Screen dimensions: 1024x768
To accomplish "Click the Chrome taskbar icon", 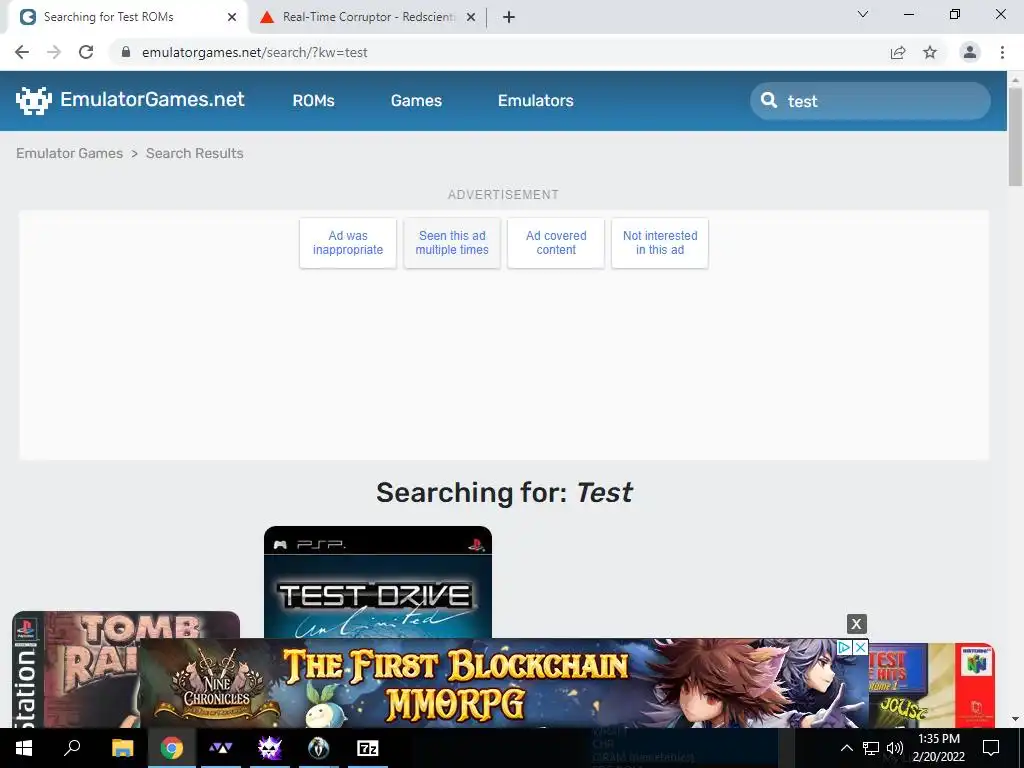I will click(x=172, y=748).
